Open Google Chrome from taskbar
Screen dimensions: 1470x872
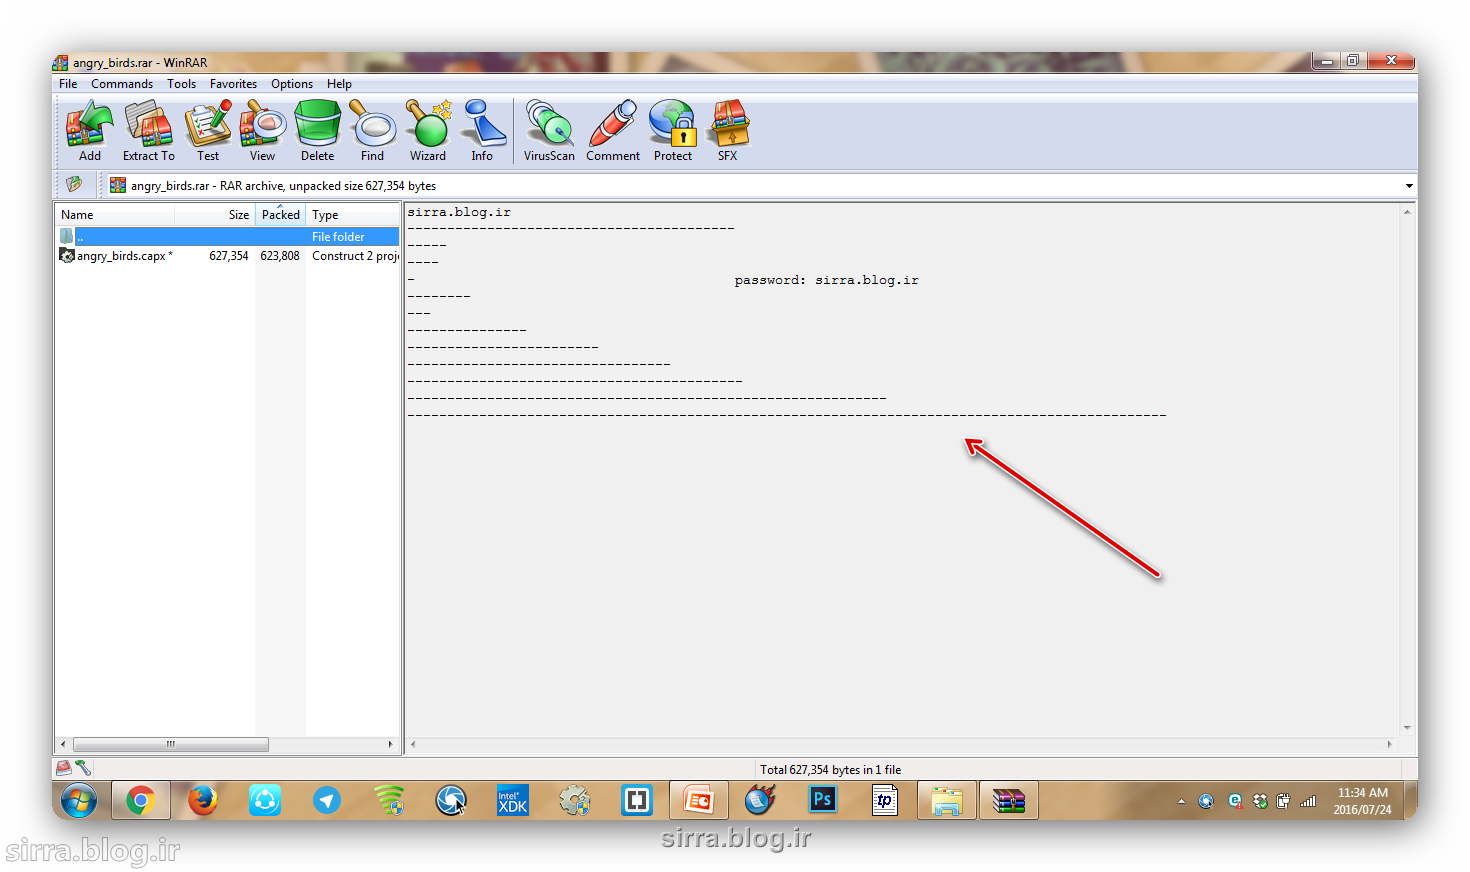[x=141, y=801]
